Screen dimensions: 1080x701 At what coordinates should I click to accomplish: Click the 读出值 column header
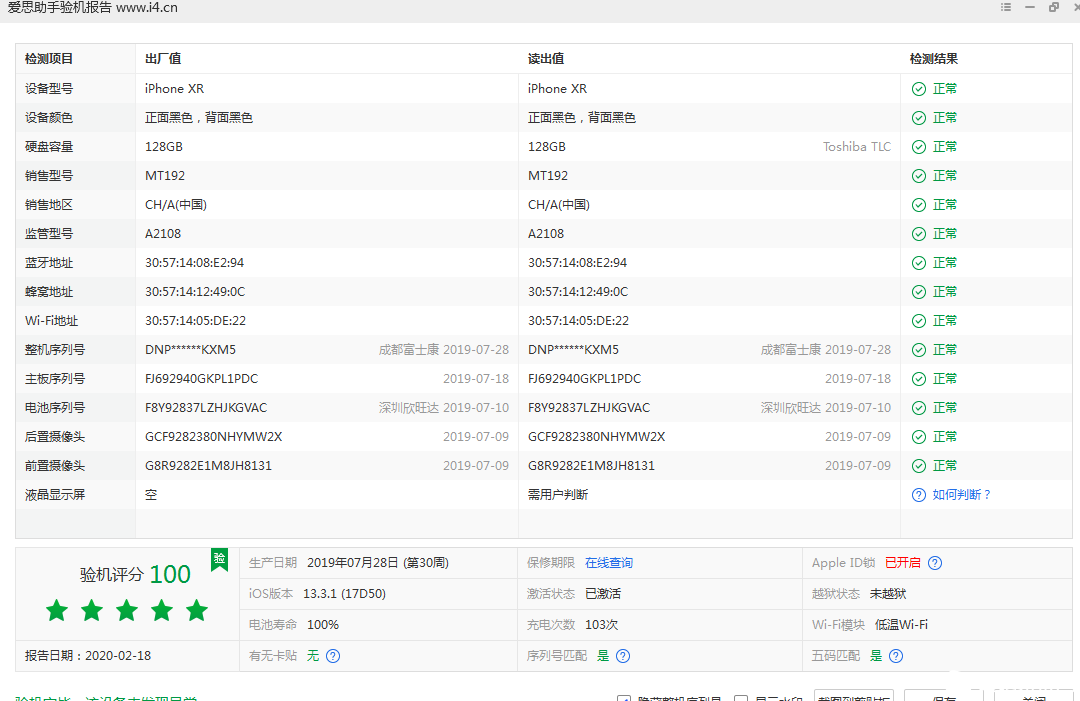point(546,59)
